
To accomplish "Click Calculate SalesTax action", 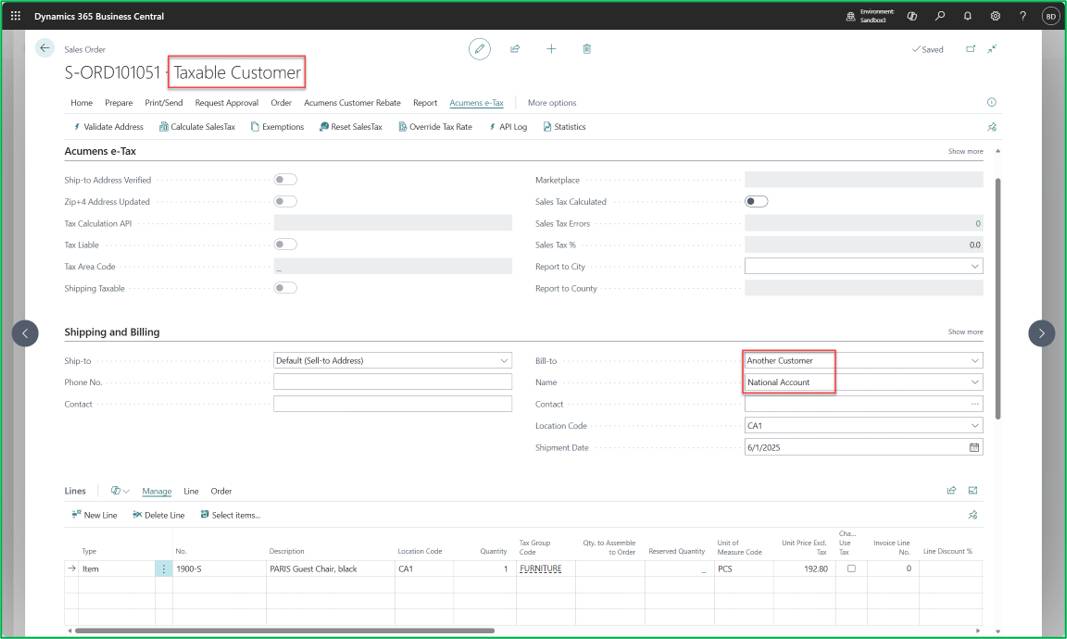I will (197, 127).
